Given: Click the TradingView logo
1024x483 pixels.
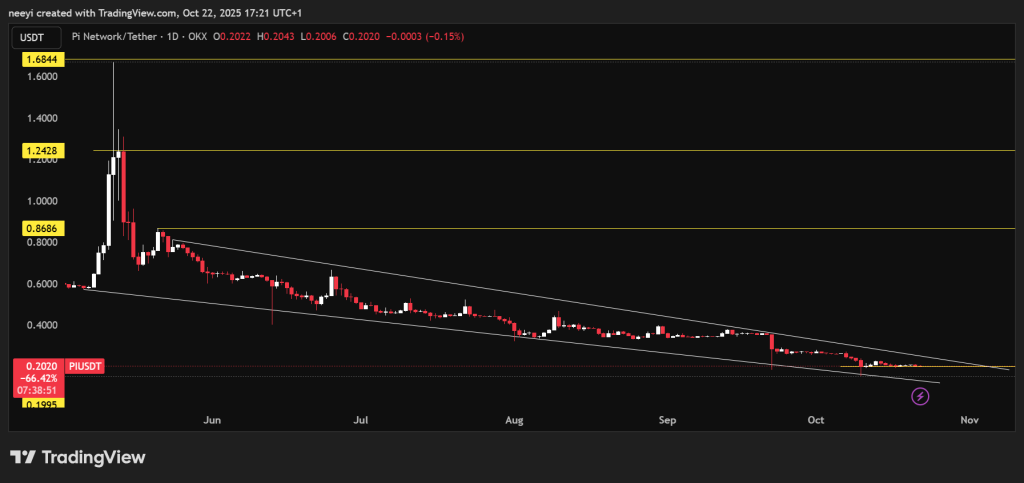Looking at the screenshot, I should (78, 457).
